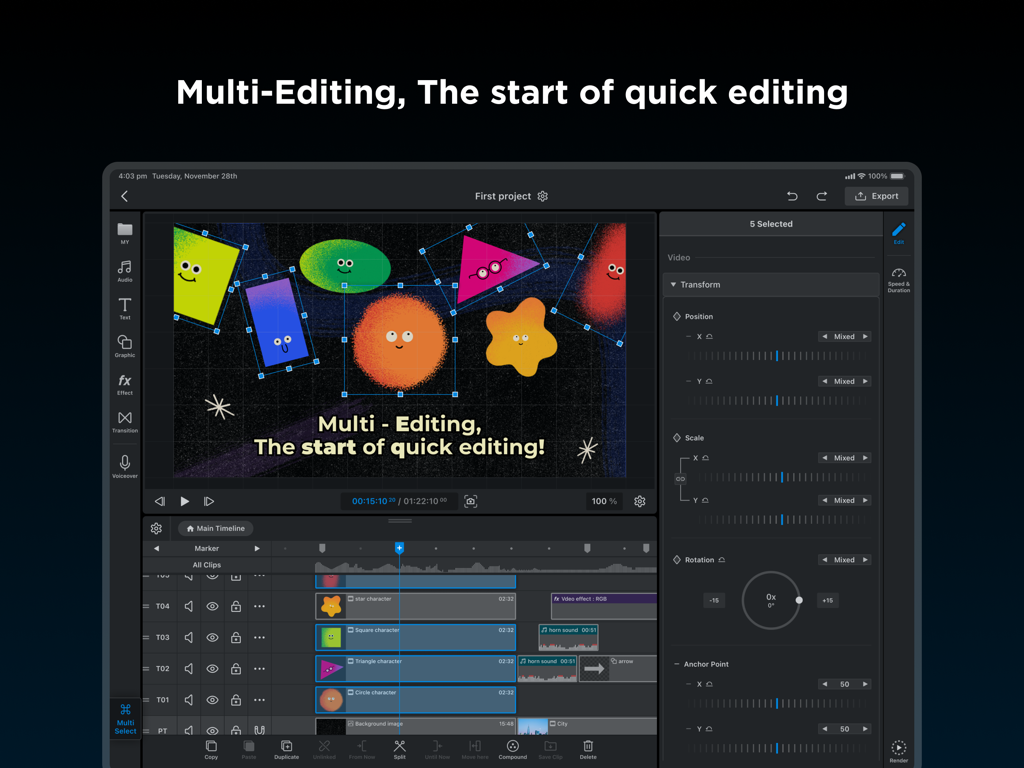1024x768 pixels.
Task: Create a Compound clip
Action: [512, 748]
